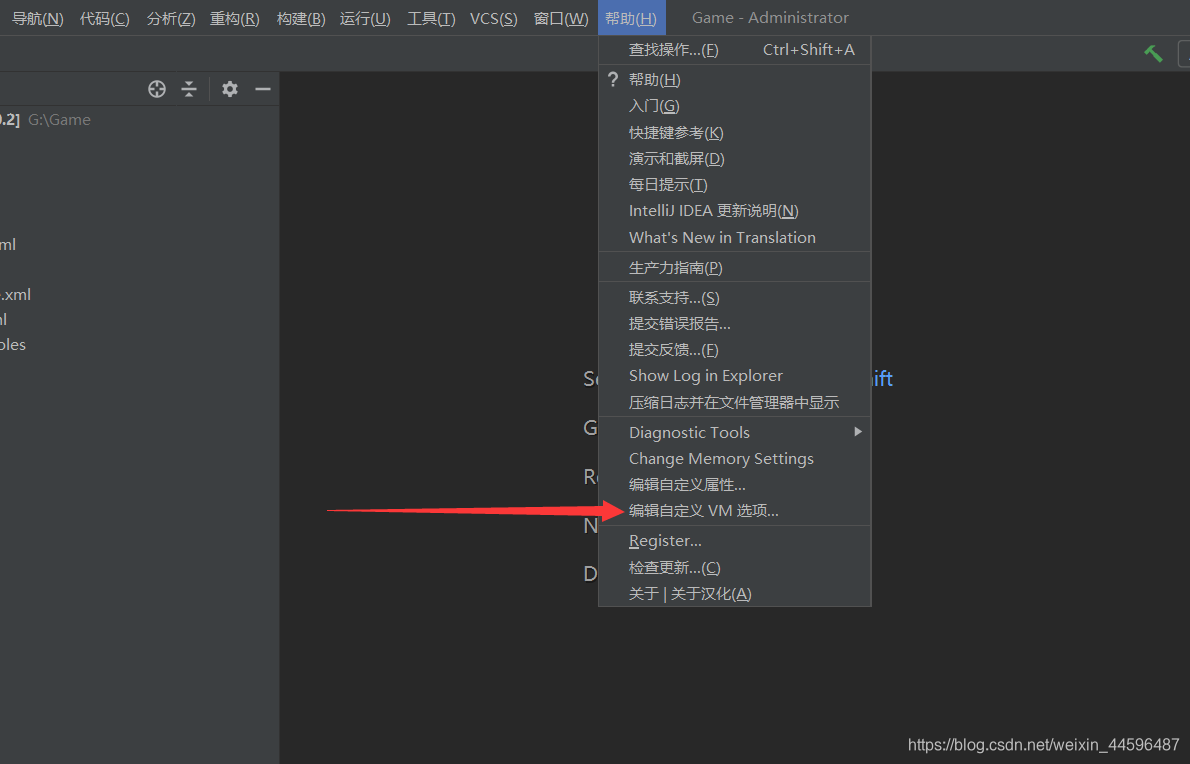Select 帮助(H) entry with question mark
This screenshot has width=1190, height=764.
[x=735, y=80]
